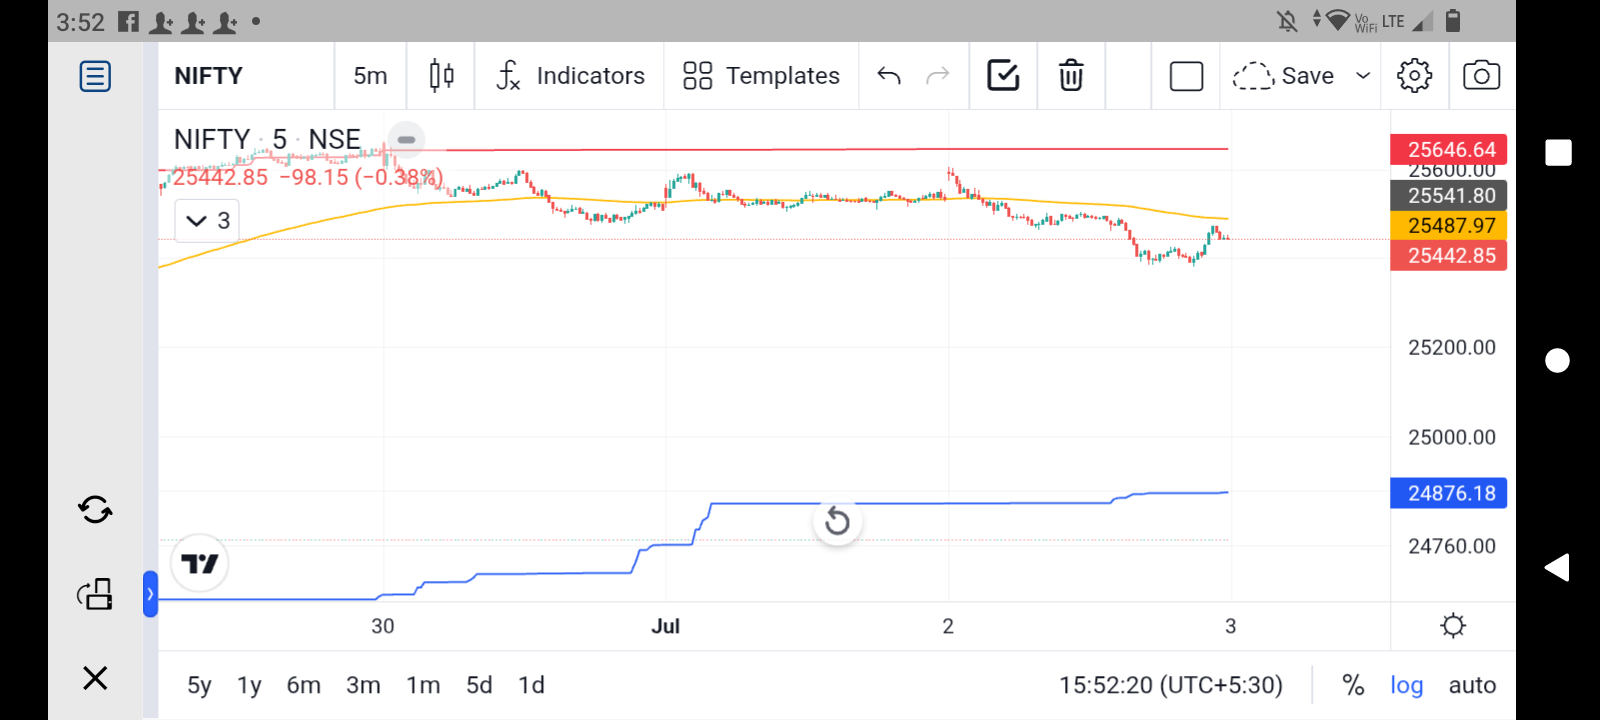This screenshot has width=1600, height=720.
Task: Click the 25000.00 axis value
Action: click(1452, 437)
